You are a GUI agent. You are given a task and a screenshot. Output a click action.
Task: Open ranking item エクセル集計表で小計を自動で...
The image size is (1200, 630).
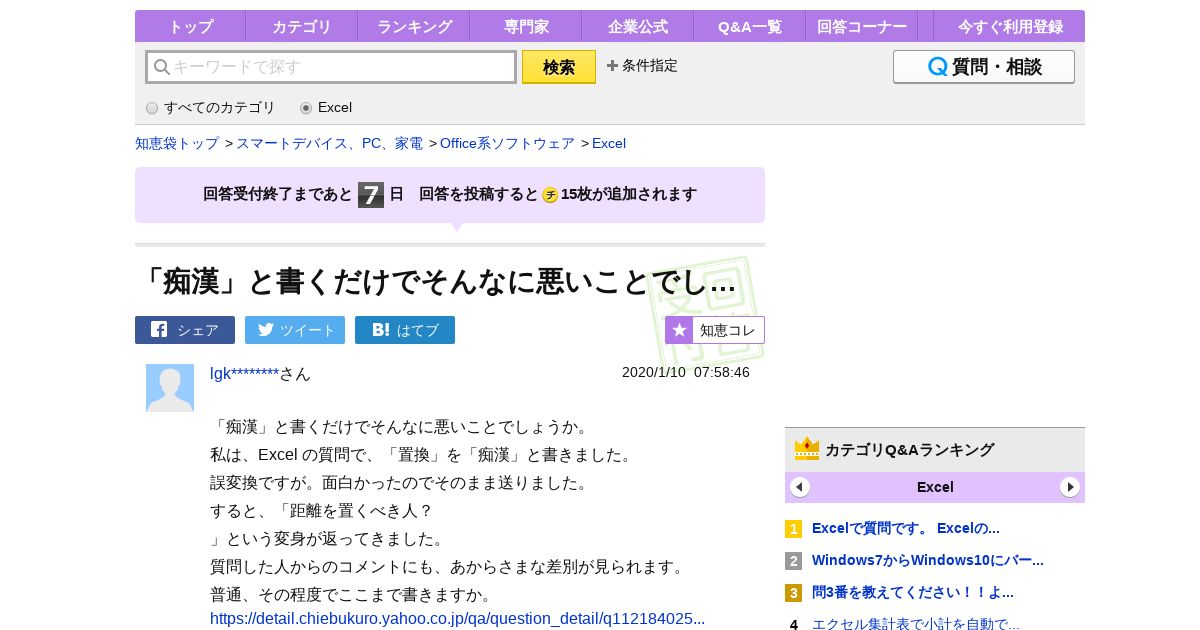(916, 624)
